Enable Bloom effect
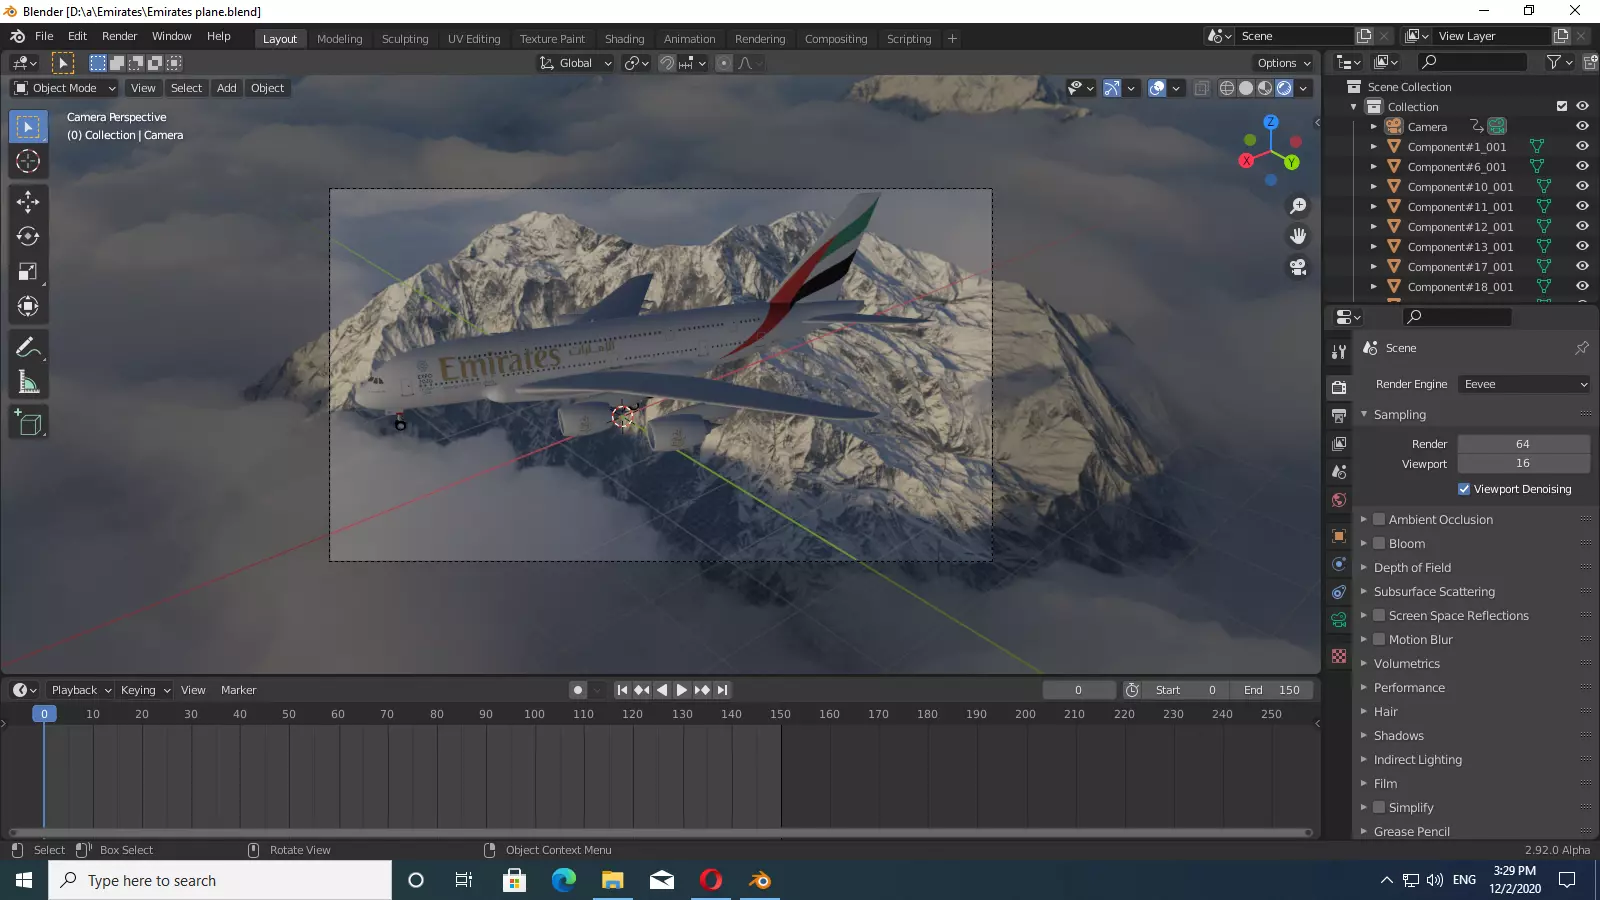Viewport: 1600px width, 900px height. tap(1379, 544)
